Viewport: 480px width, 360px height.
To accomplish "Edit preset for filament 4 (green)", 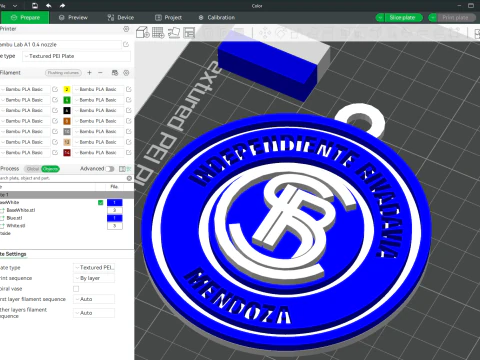I will coord(129,100).
